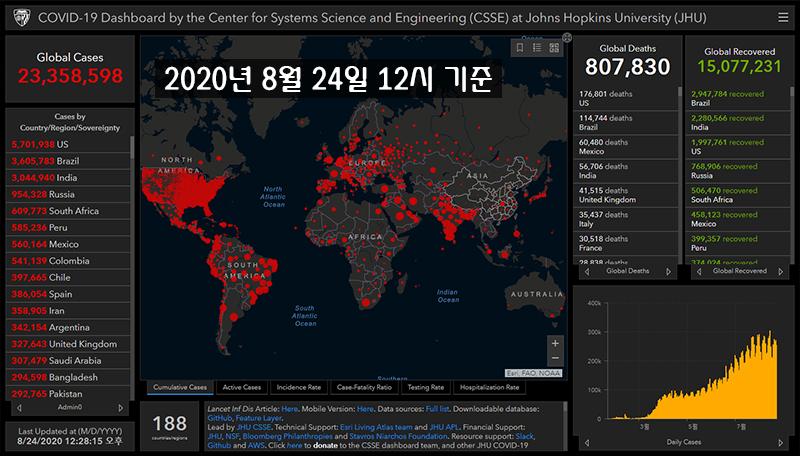
Task: Select the 30,518 deaths France row
Action: click(x=626, y=243)
